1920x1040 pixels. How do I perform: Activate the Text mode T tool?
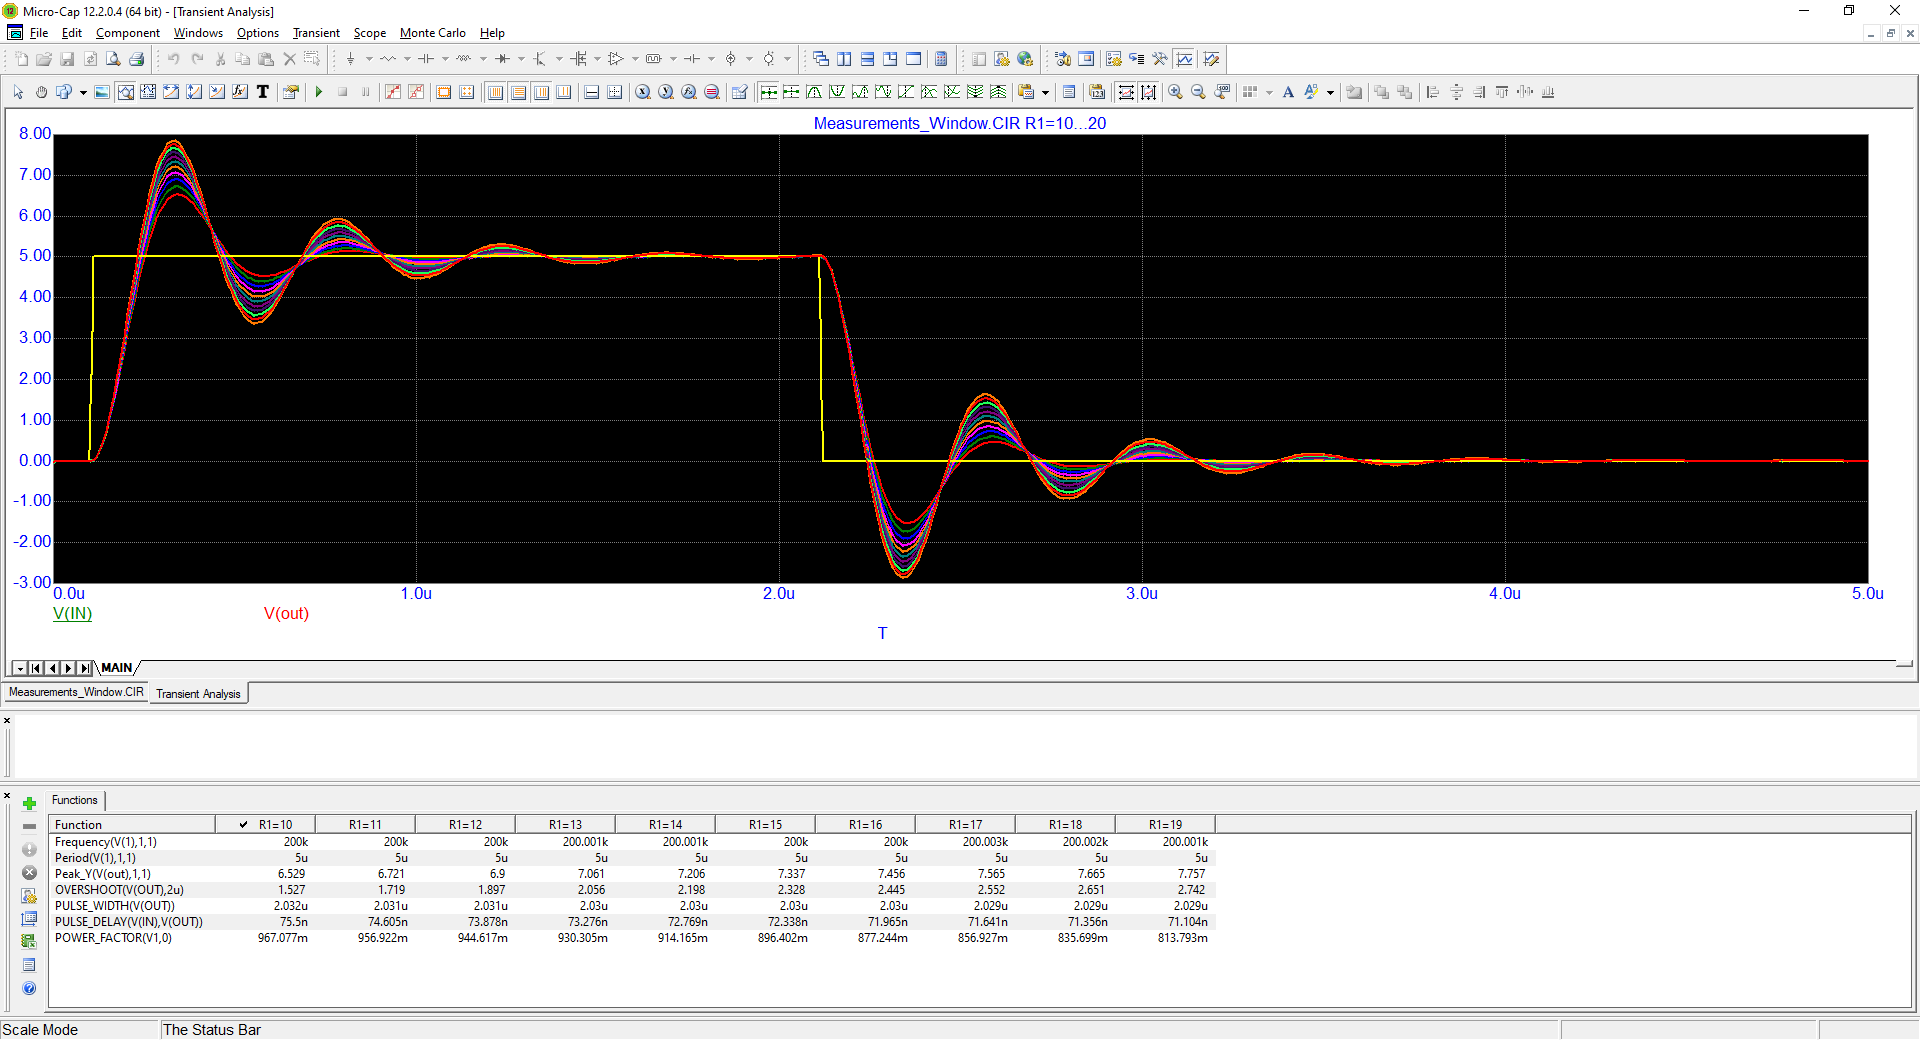tap(263, 92)
